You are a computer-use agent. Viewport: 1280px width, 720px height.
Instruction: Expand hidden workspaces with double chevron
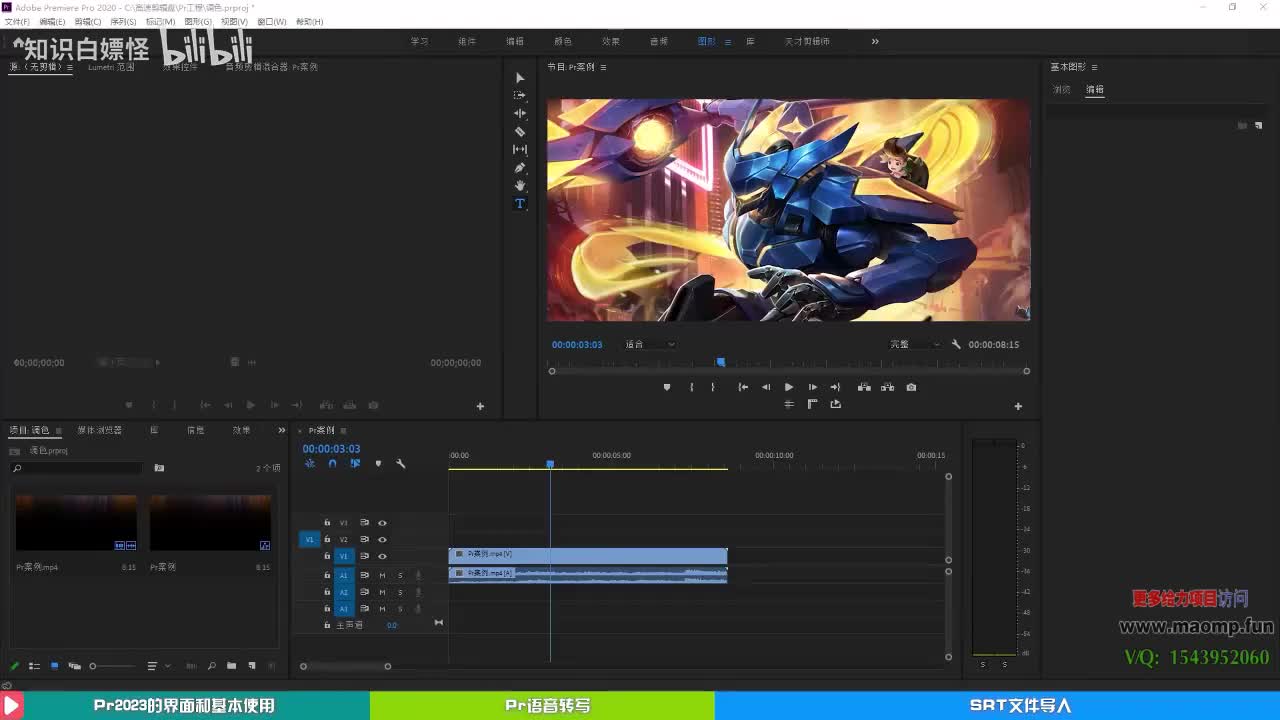click(875, 41)
